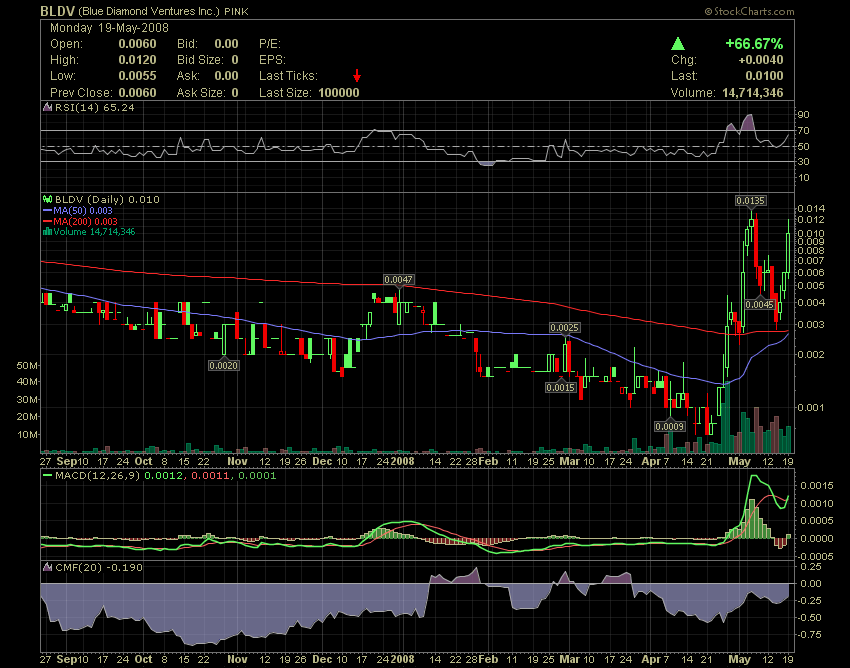Click the volume bars icon in the legend

(x=48, y=232)
